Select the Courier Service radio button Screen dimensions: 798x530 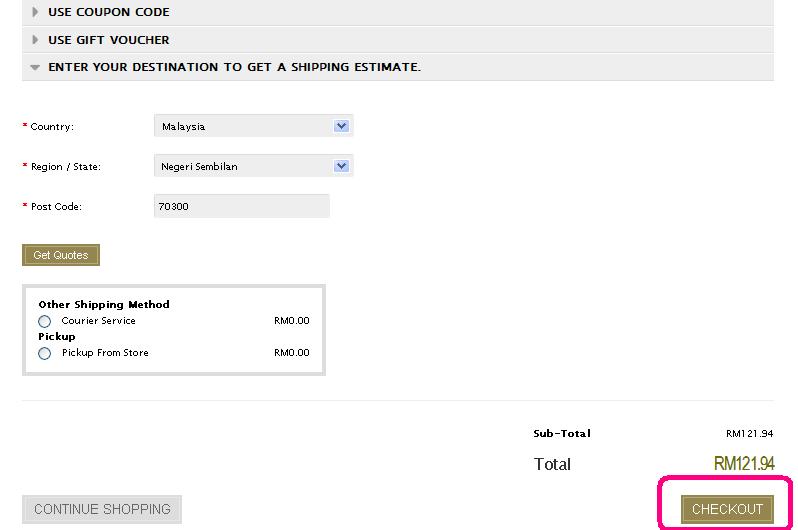click(45, 322)
